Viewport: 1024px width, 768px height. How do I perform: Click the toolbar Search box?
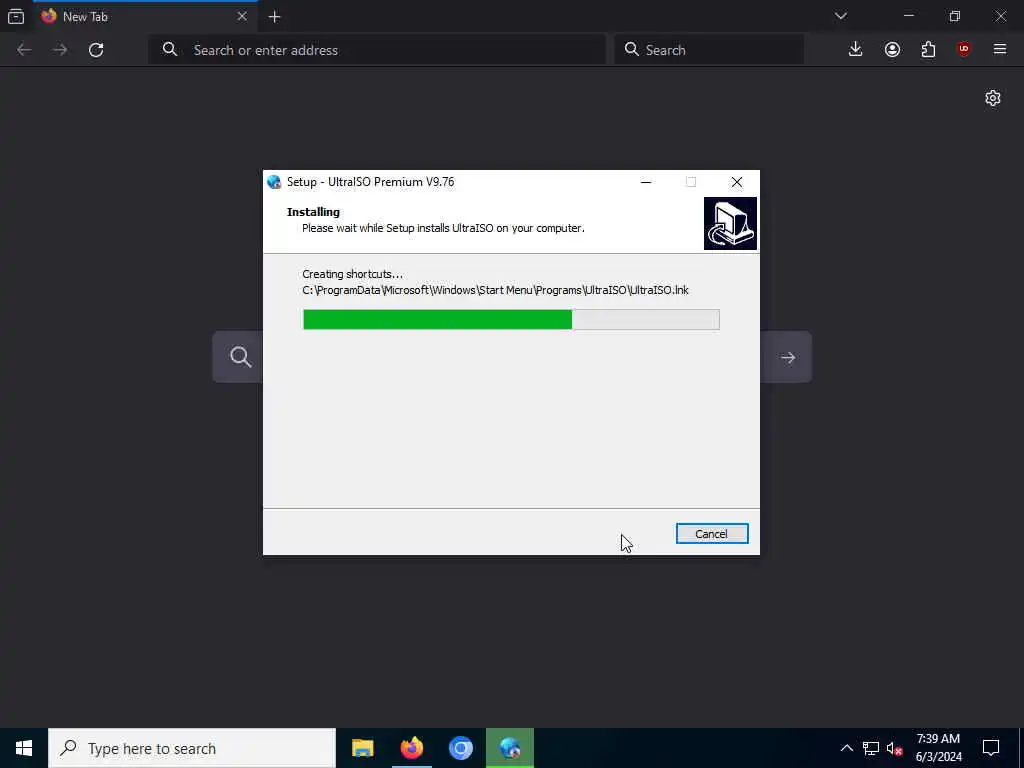[x=709, y=50]
